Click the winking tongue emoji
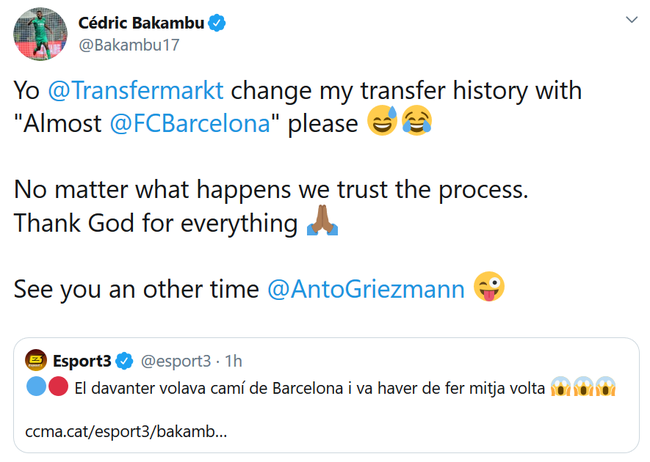Screen dimensions: 650x462 click(x=489, y=287)
